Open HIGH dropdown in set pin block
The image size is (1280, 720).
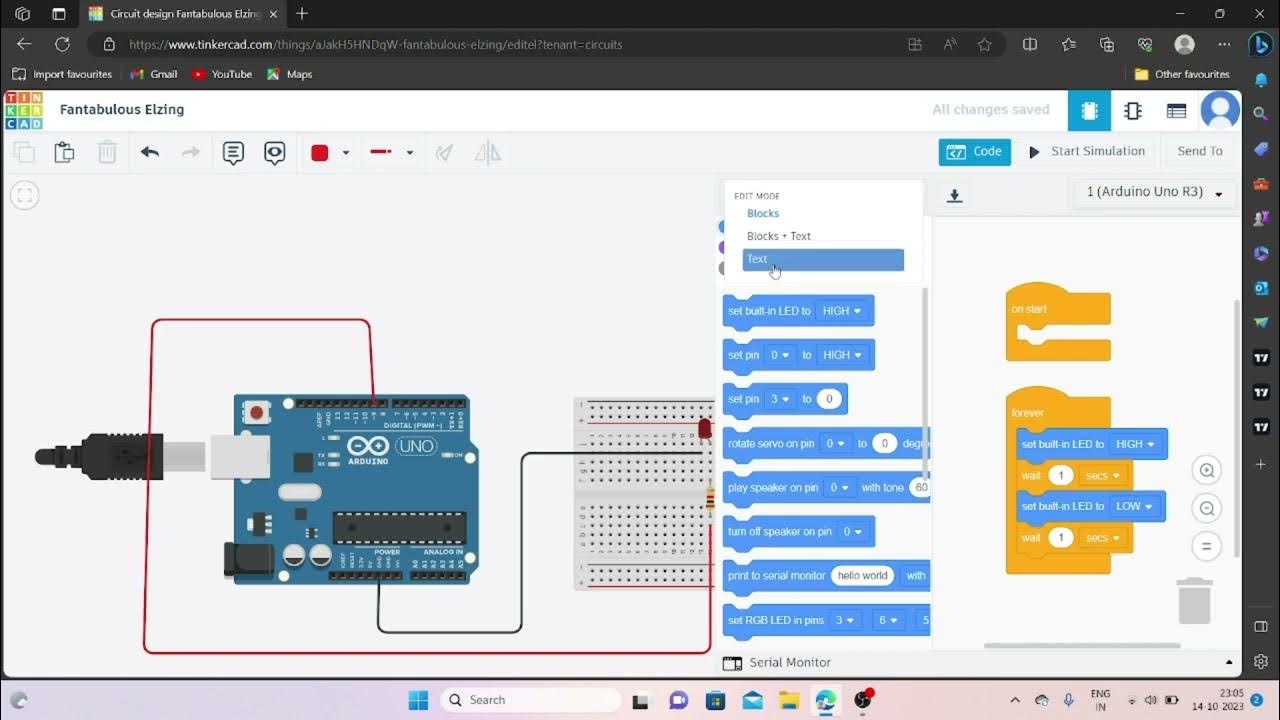click(842, 355)
